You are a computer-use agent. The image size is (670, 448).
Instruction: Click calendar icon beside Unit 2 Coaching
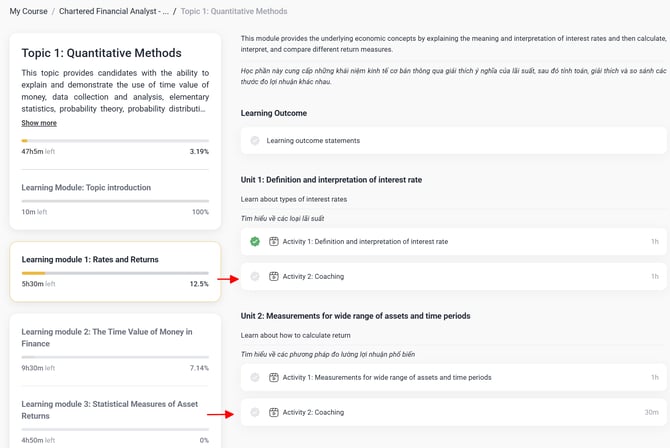(274, 412)
